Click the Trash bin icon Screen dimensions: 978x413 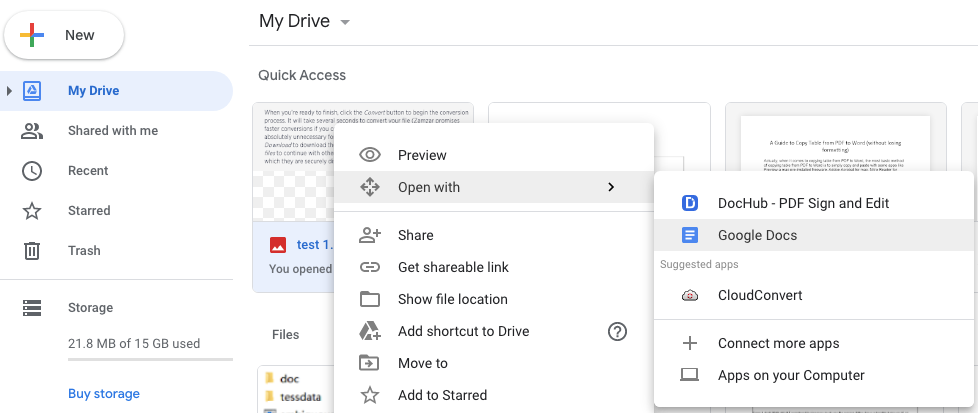click(32, 251)
